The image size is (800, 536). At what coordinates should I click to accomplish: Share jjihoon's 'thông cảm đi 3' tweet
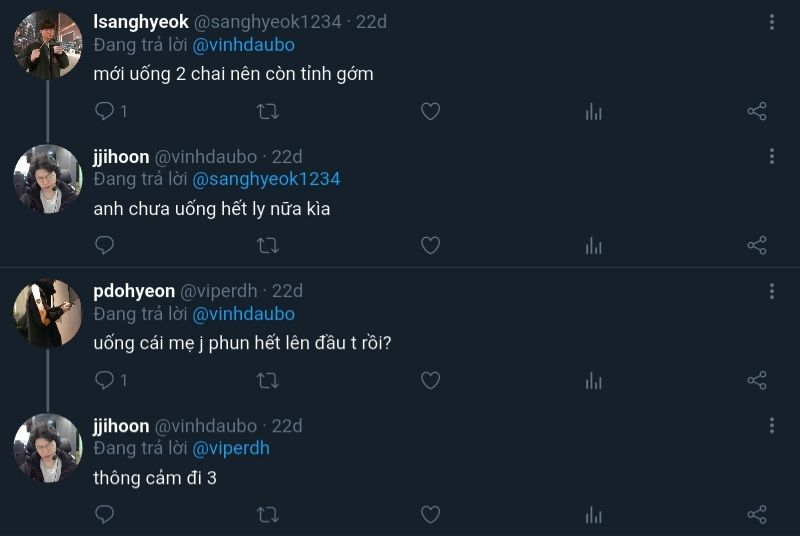click(x=757, y=514)
